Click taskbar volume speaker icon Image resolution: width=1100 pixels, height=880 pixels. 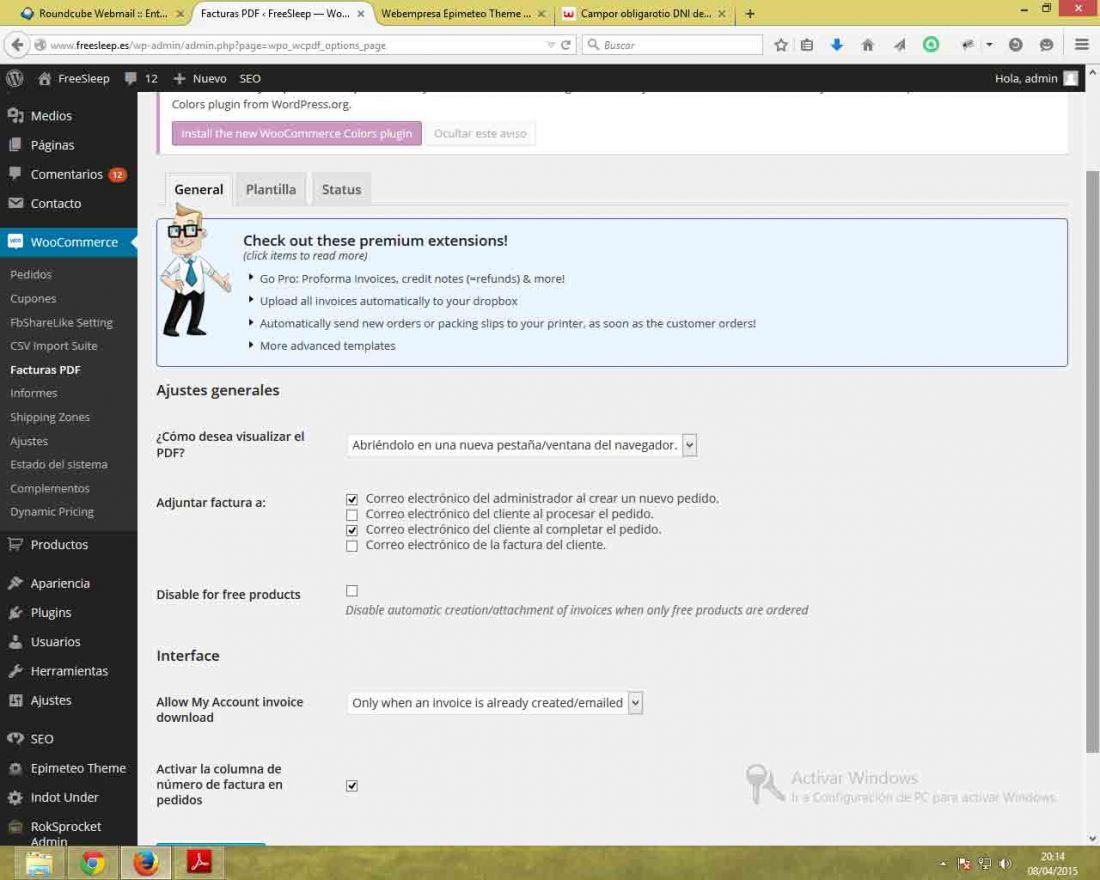point(1005,864)
